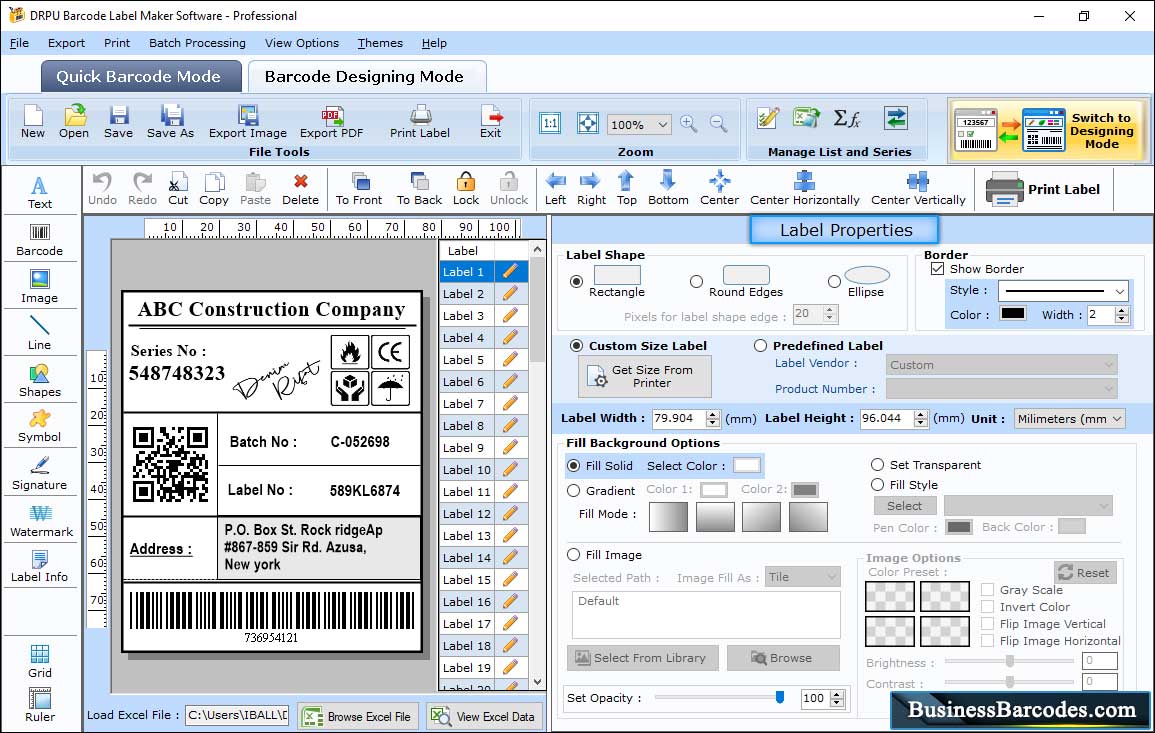Open the File menu
The height and width of the screenshot is (733, 1155).
19,43
